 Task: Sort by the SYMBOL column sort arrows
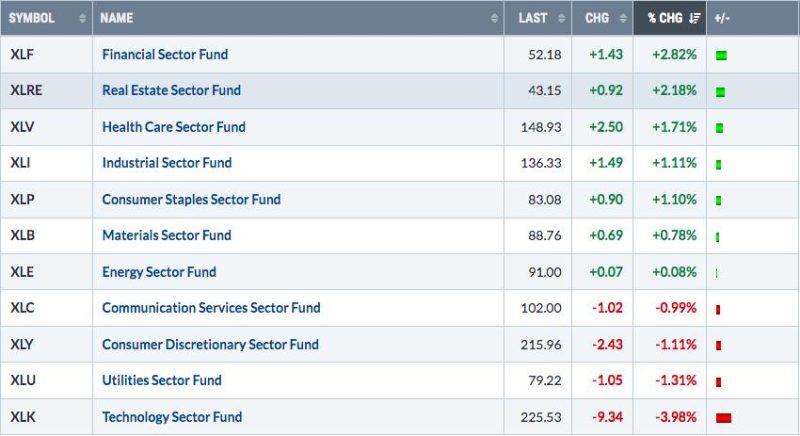pos(82,18)
